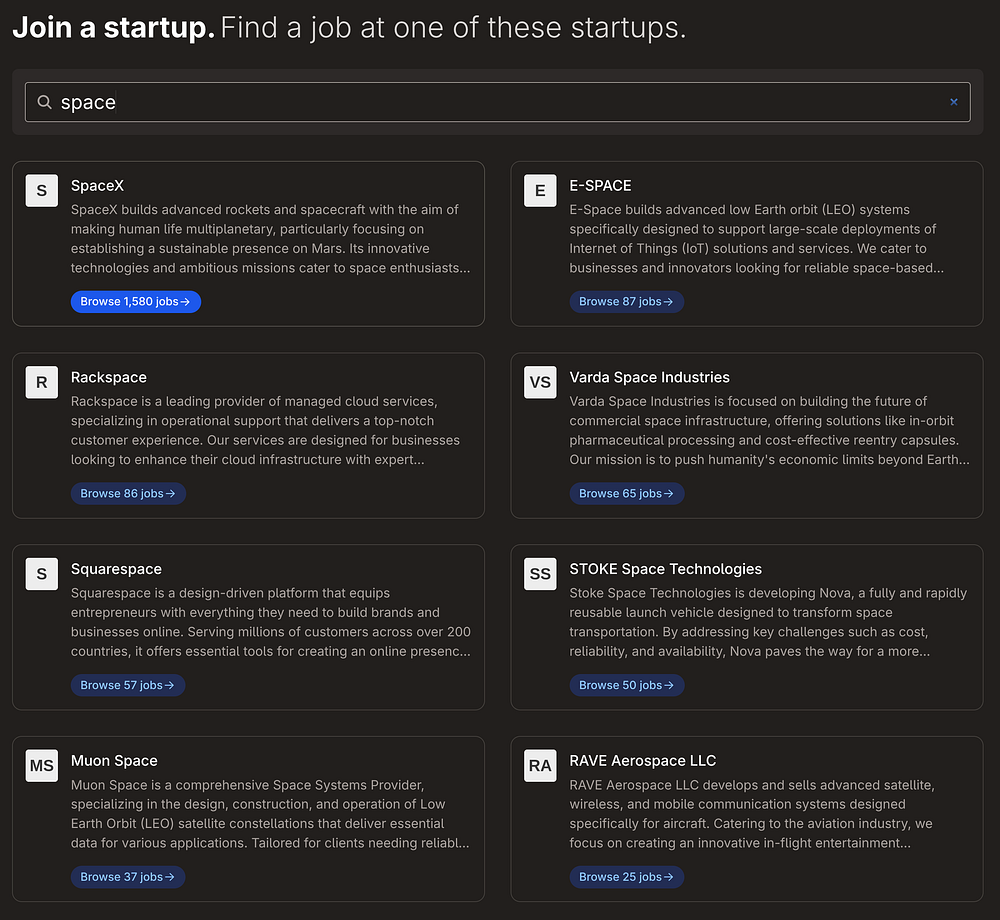Viewport: 1000px width, 920px height.
Task: Browse 87 jobs at E-SPACE
Action: [627, 301]
